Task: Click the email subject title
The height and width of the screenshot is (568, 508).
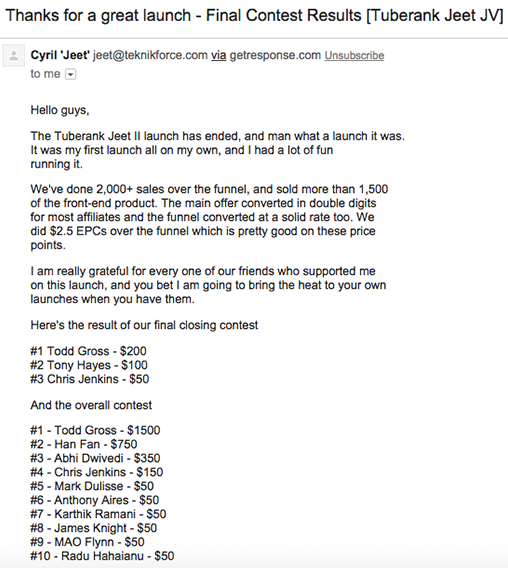Action: (254, 16)
